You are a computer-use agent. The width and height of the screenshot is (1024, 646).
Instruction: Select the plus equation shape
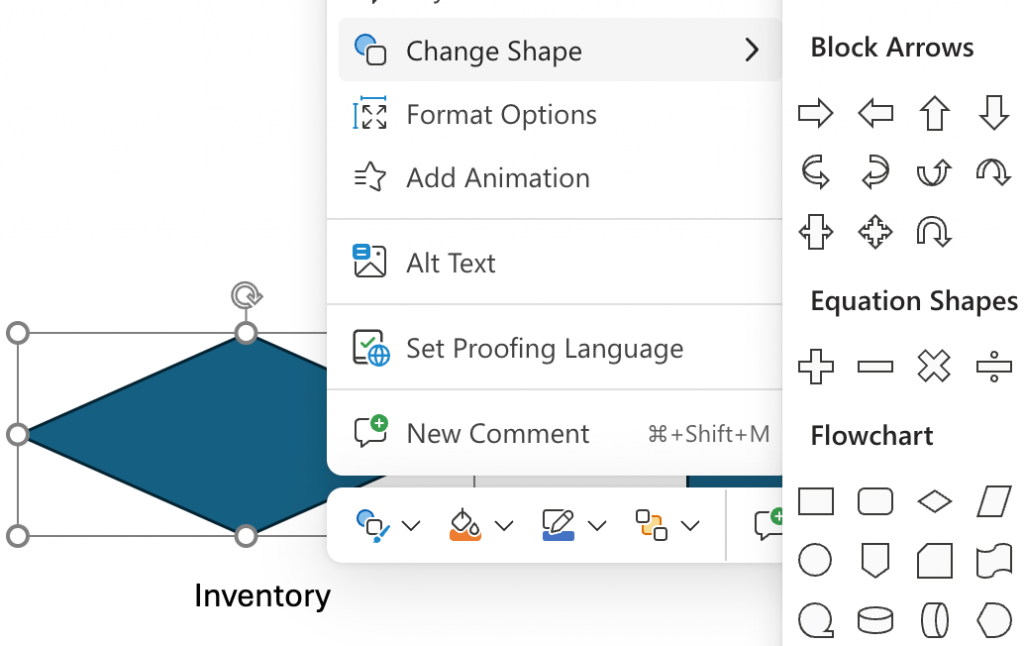816,366
